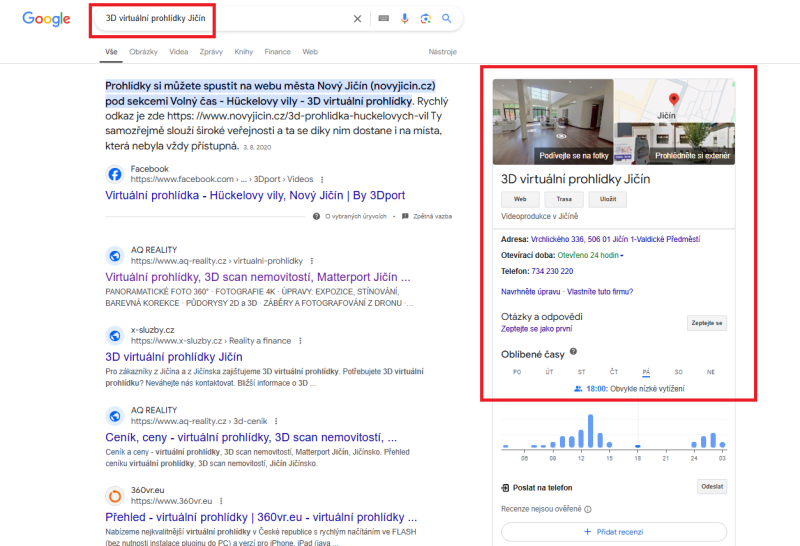This screenshot has width=800, height=546.
Task: Open the Podívejte se na fotky interior thumbnail
Action: pyautogui.click(x=553, y=121)
